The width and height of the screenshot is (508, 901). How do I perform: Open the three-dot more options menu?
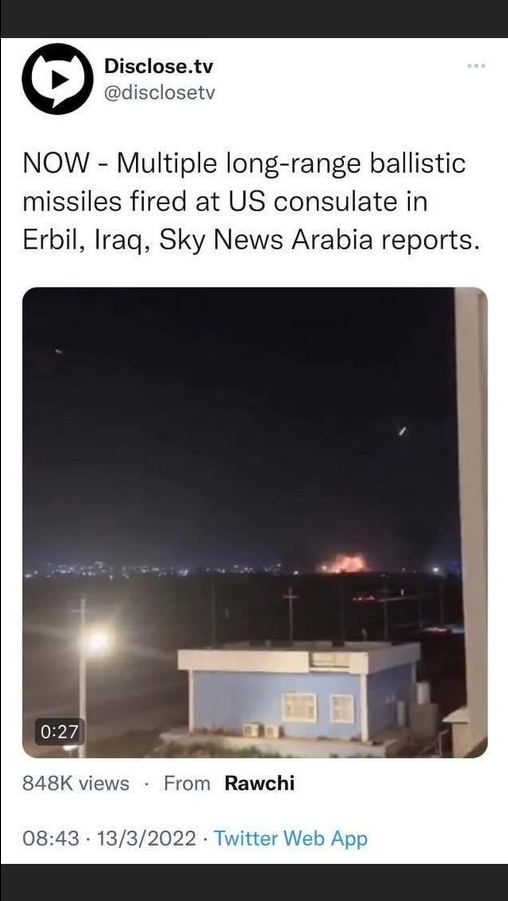476,66
